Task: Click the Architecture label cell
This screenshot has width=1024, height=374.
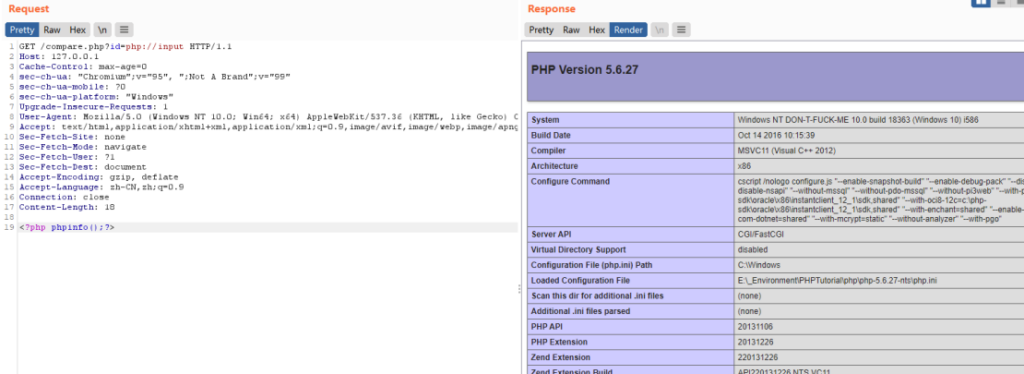Action: 631,166
